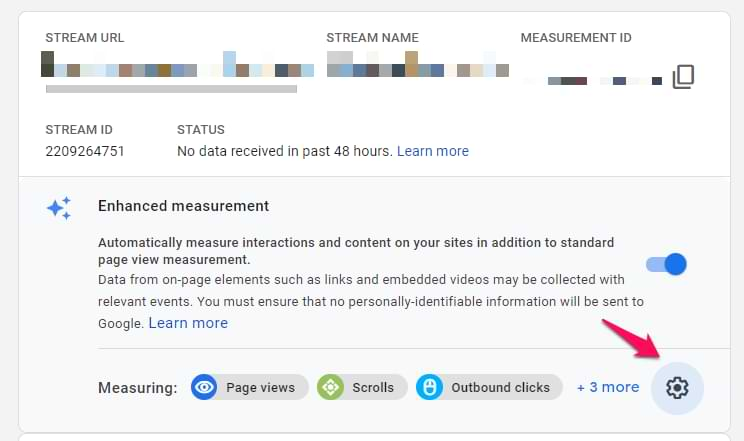Click the blurred stream name value

point(417,70)
